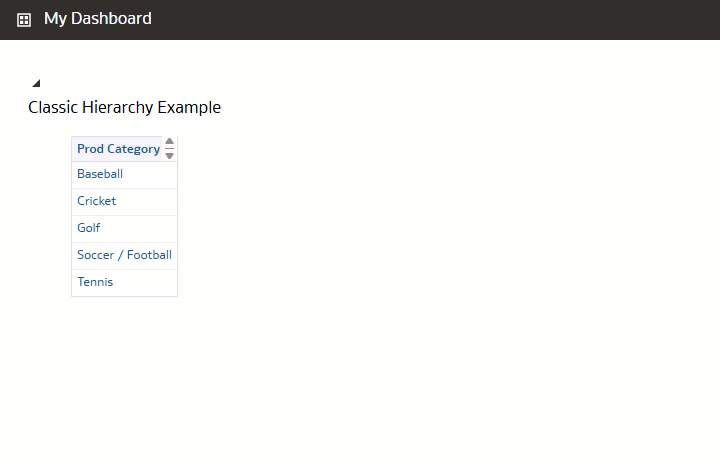720x462 pixels.
Task: Click the word Soccer in the table
Action: tap(96, 255)
